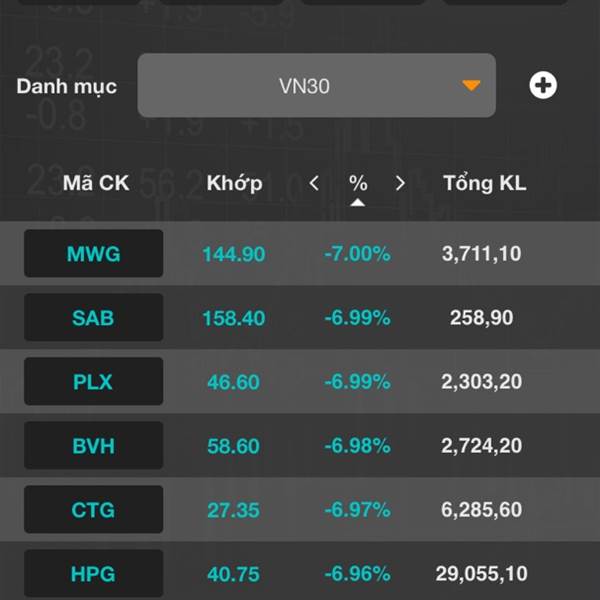Image resolution: width=600 pixels, height=600 pixels.
Task: Click HPG total volume 29,055,10
Action: pyautogui.click(x=481, y=574)
